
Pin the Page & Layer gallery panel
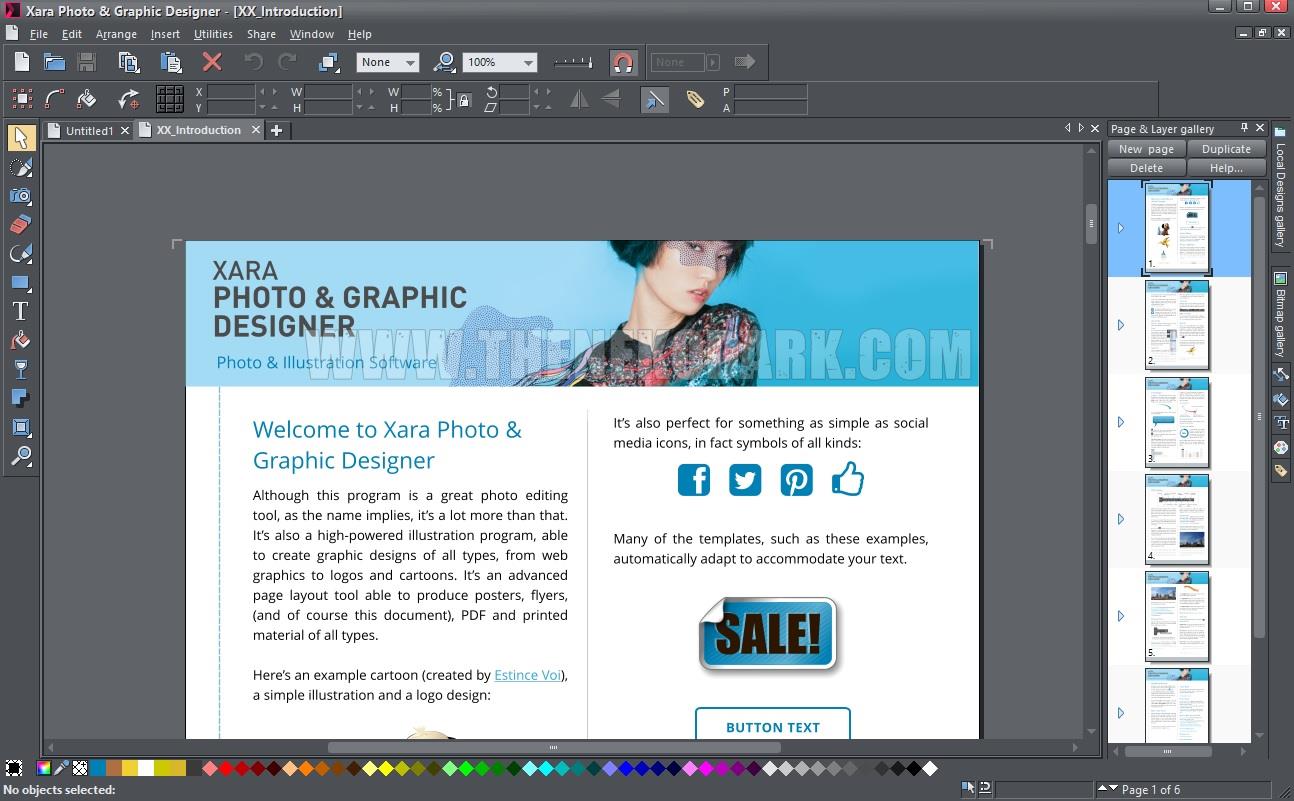pyautogui.click(x=1244, y=128)
